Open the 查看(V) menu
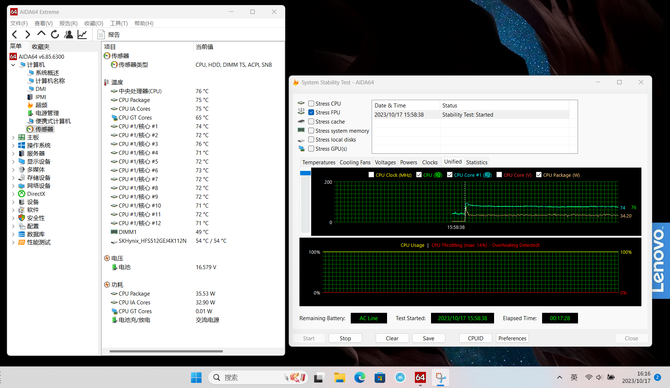Viewport: 670px width, 388px height. pyautogui.click(x=44, y=23)
